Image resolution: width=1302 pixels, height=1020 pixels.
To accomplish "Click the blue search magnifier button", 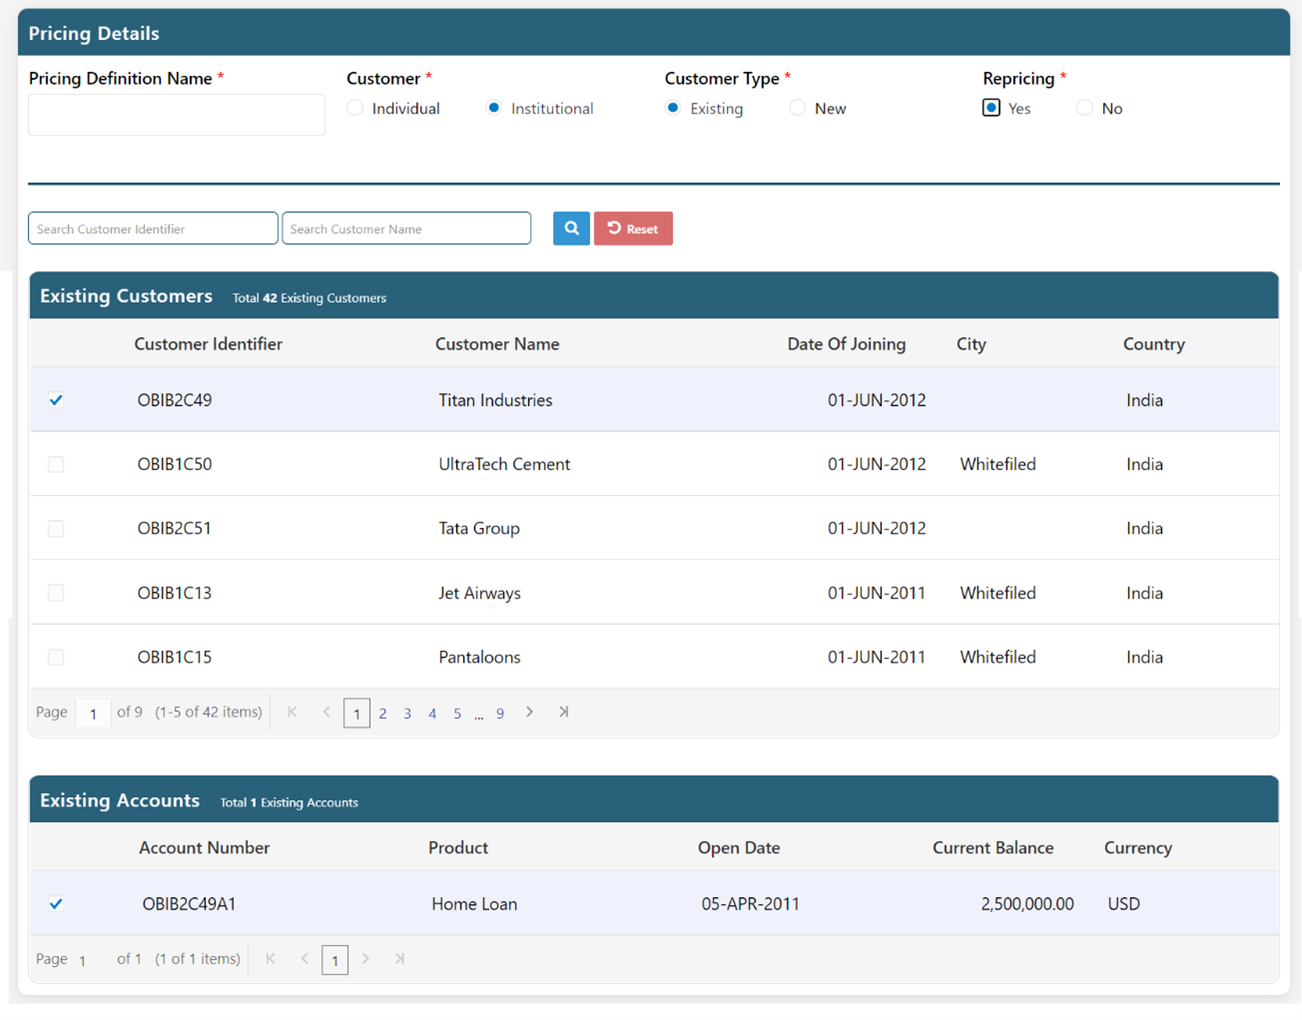I will [571, 228].
